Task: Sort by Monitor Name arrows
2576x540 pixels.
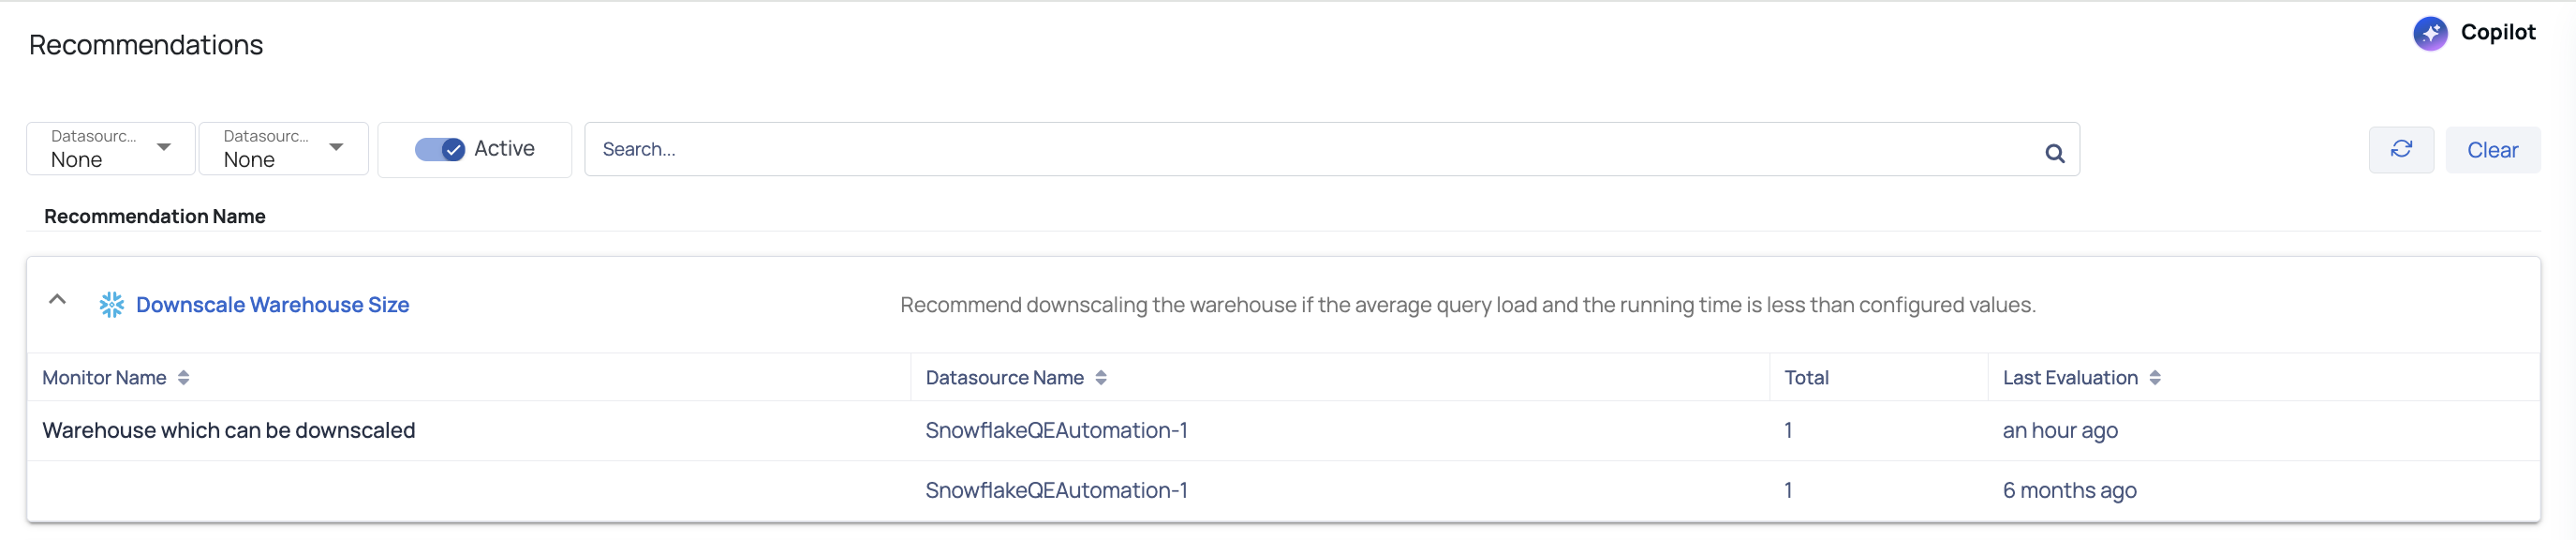Action: [183, 377]
